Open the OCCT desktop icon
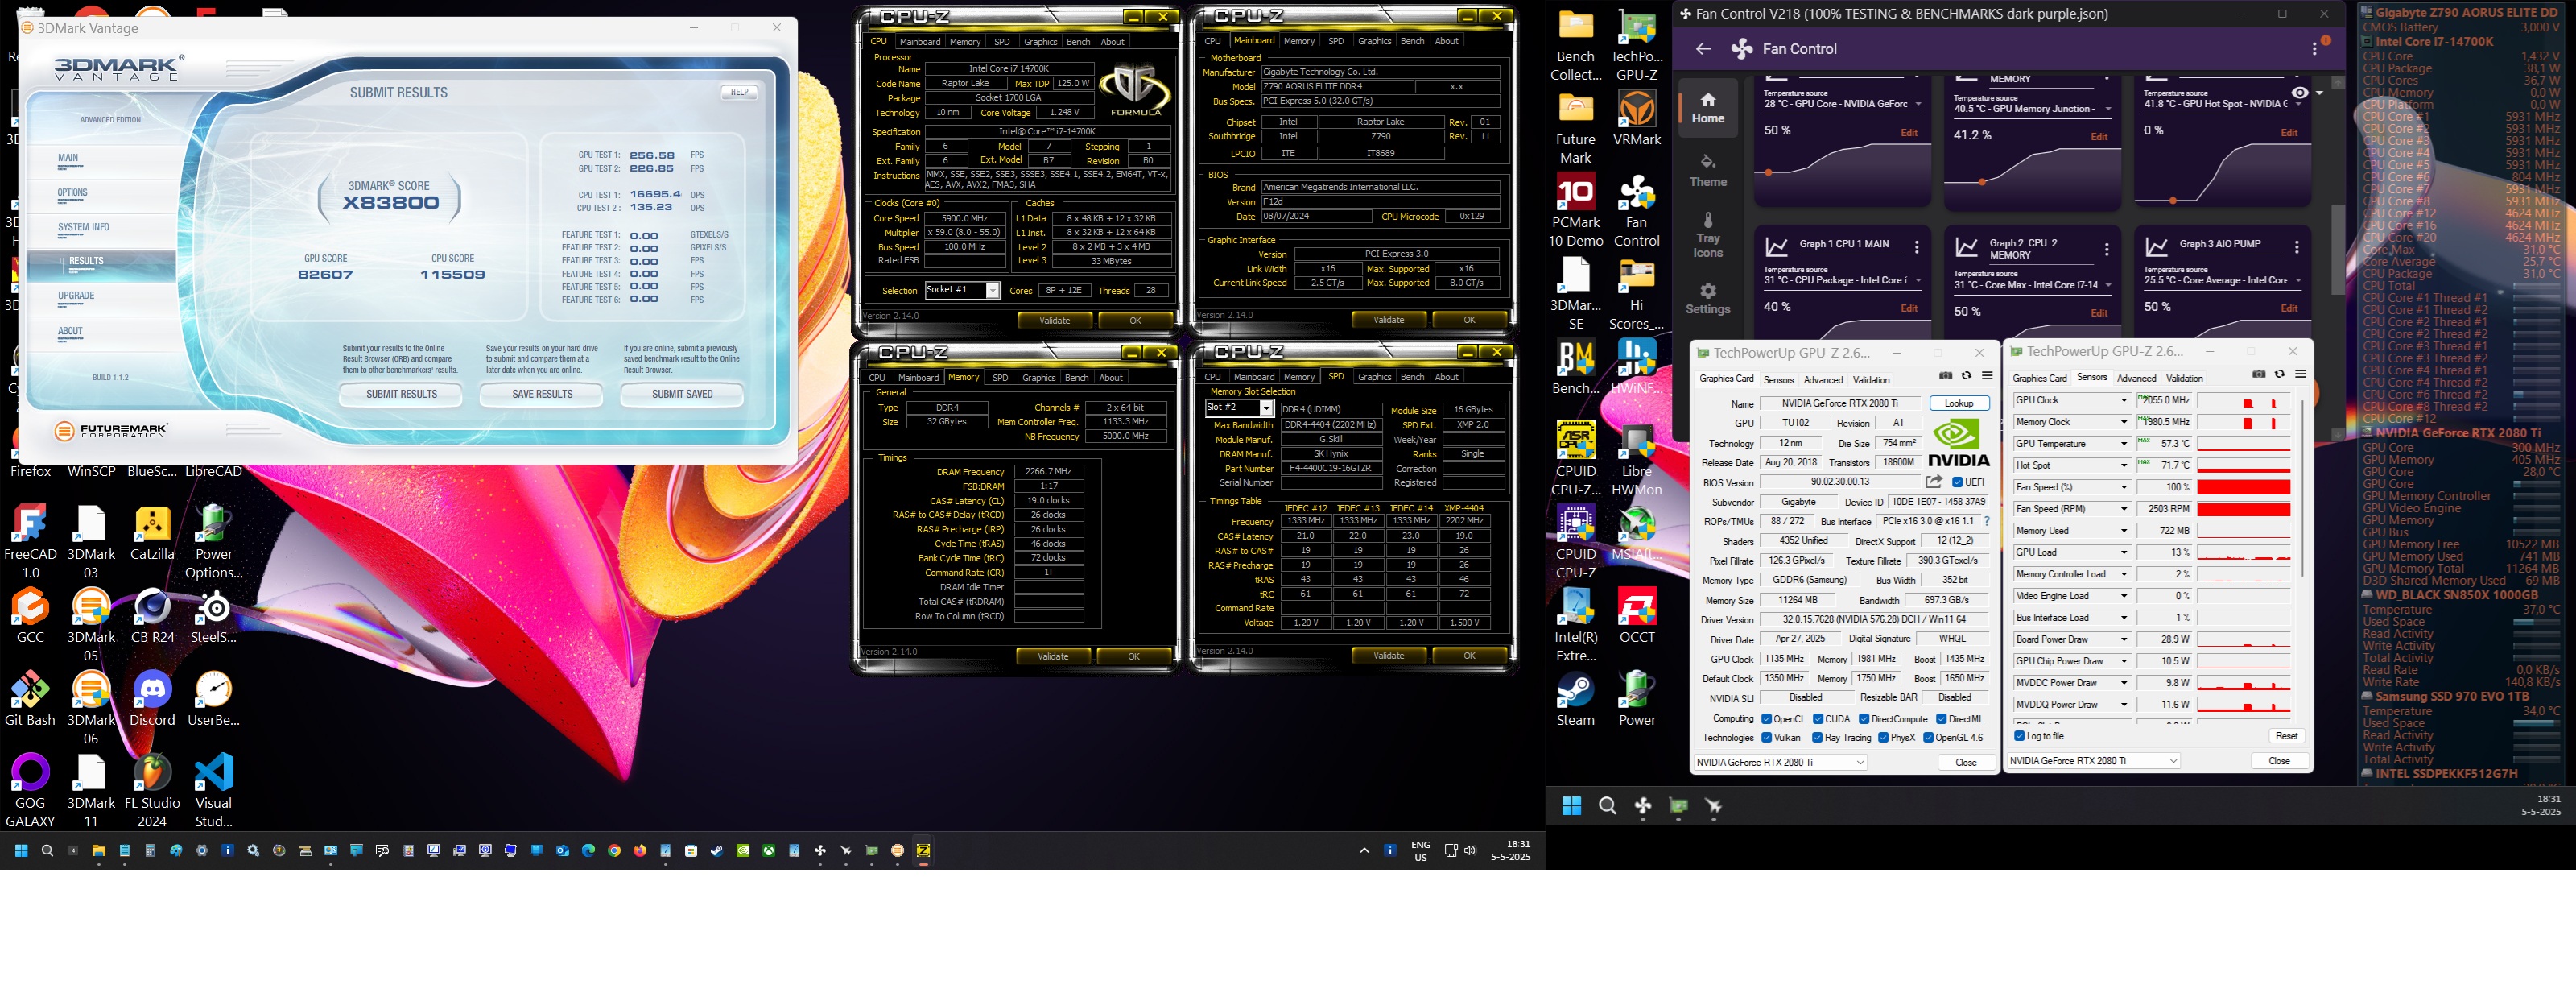This screenshot has height=993, width=2576. click(1637, 614)
